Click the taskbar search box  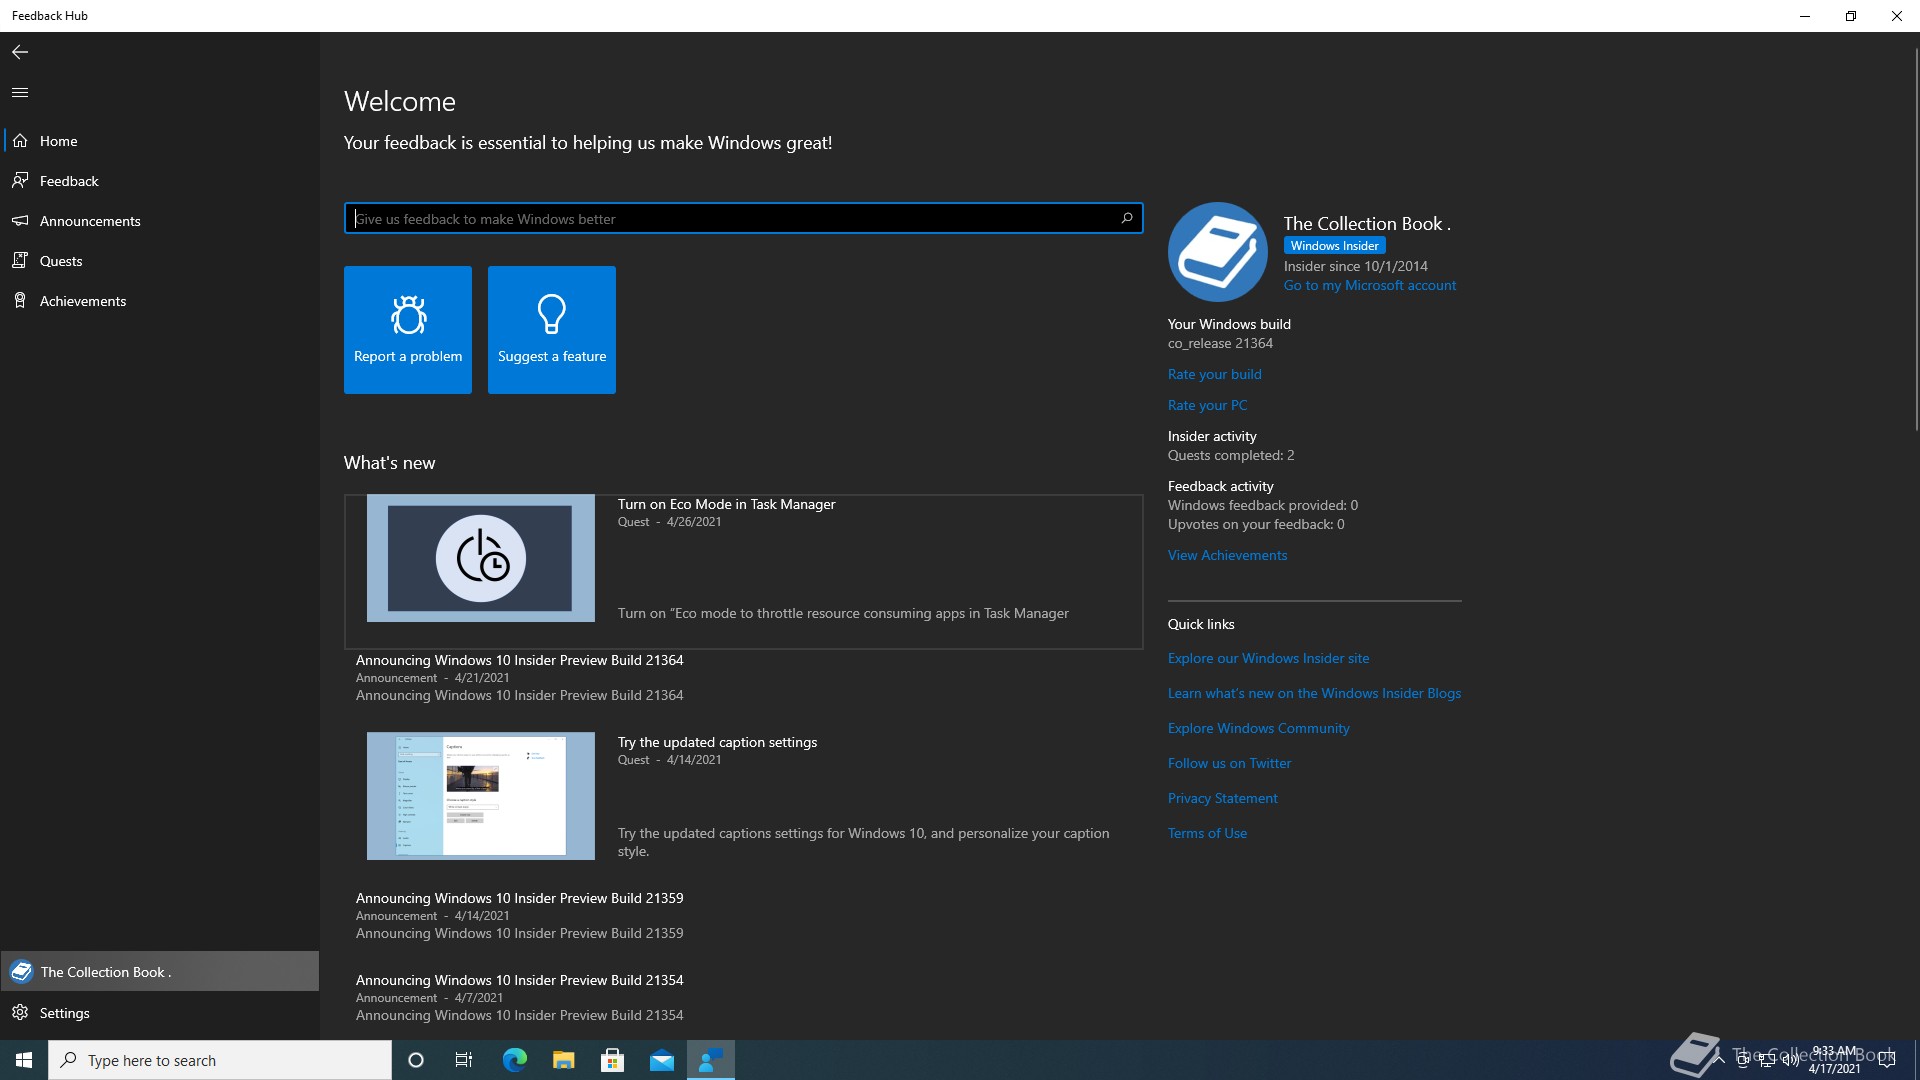[220, 1060]
